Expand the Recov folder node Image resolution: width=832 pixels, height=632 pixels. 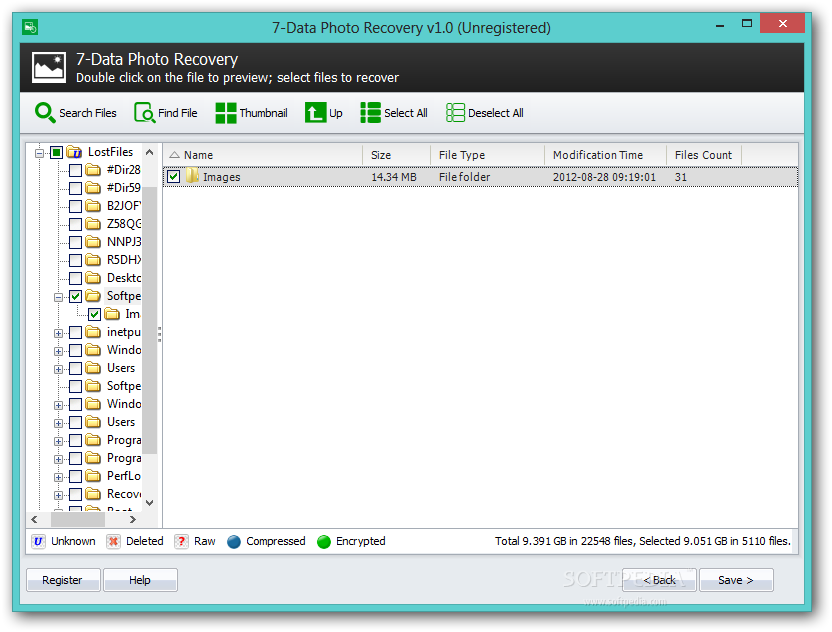(58, 495)
